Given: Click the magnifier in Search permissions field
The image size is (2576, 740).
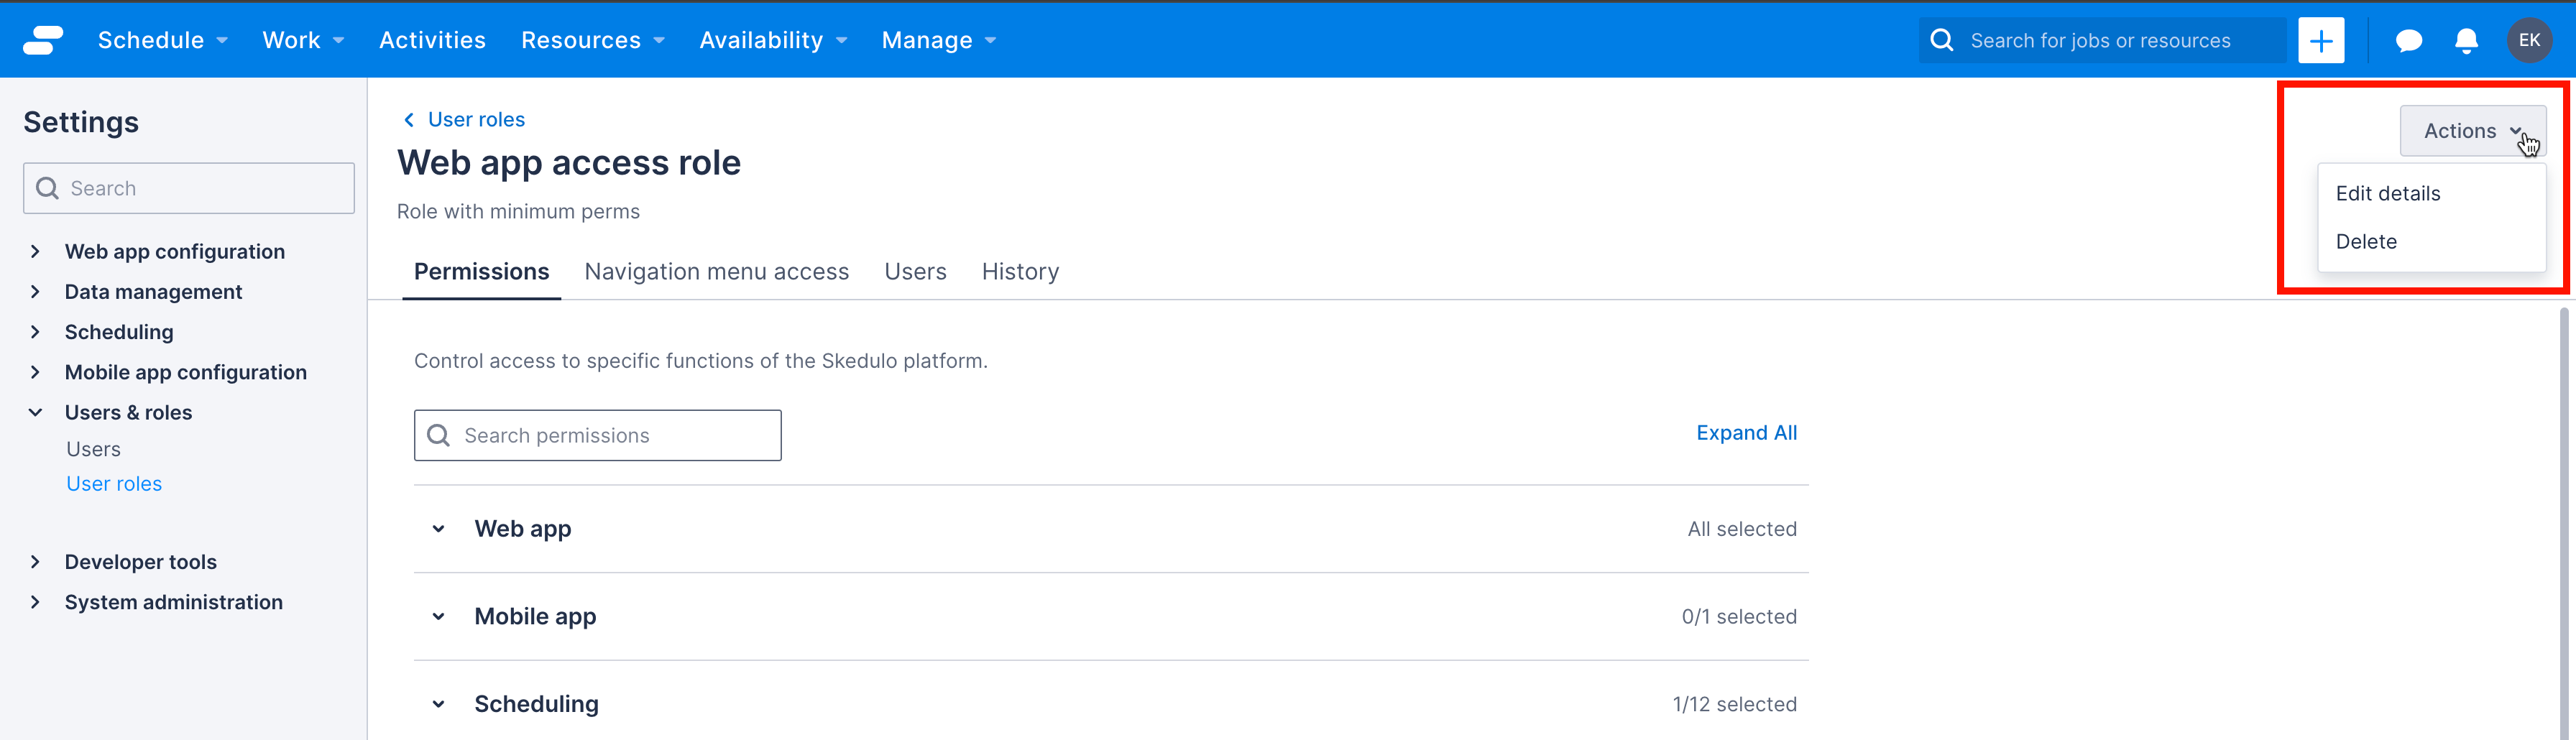Looking at the screenshot, I should (438, 435).
